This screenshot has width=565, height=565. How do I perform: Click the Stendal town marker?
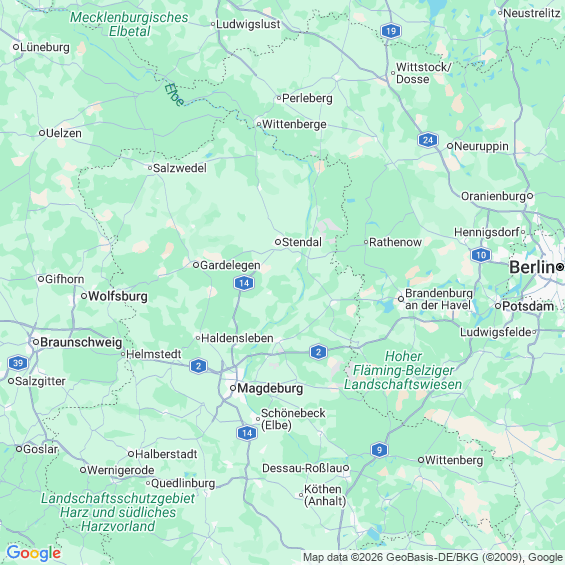pos(278,242)
